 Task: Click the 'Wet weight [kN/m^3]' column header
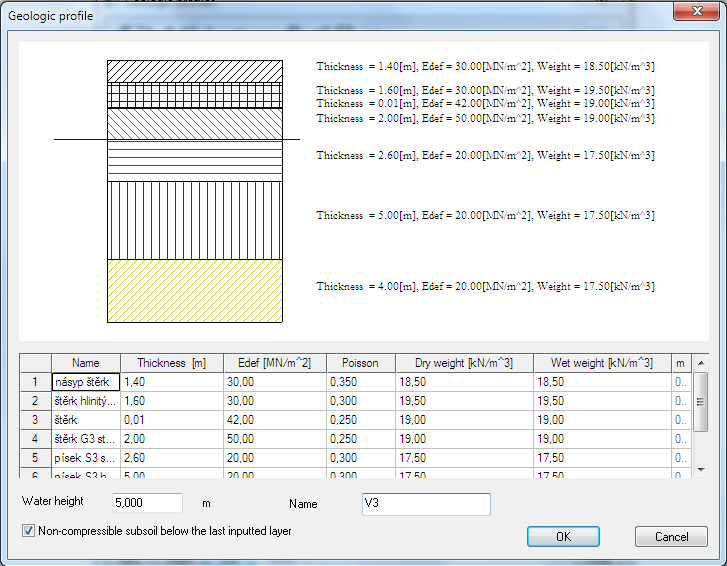[x=602, y=363]
